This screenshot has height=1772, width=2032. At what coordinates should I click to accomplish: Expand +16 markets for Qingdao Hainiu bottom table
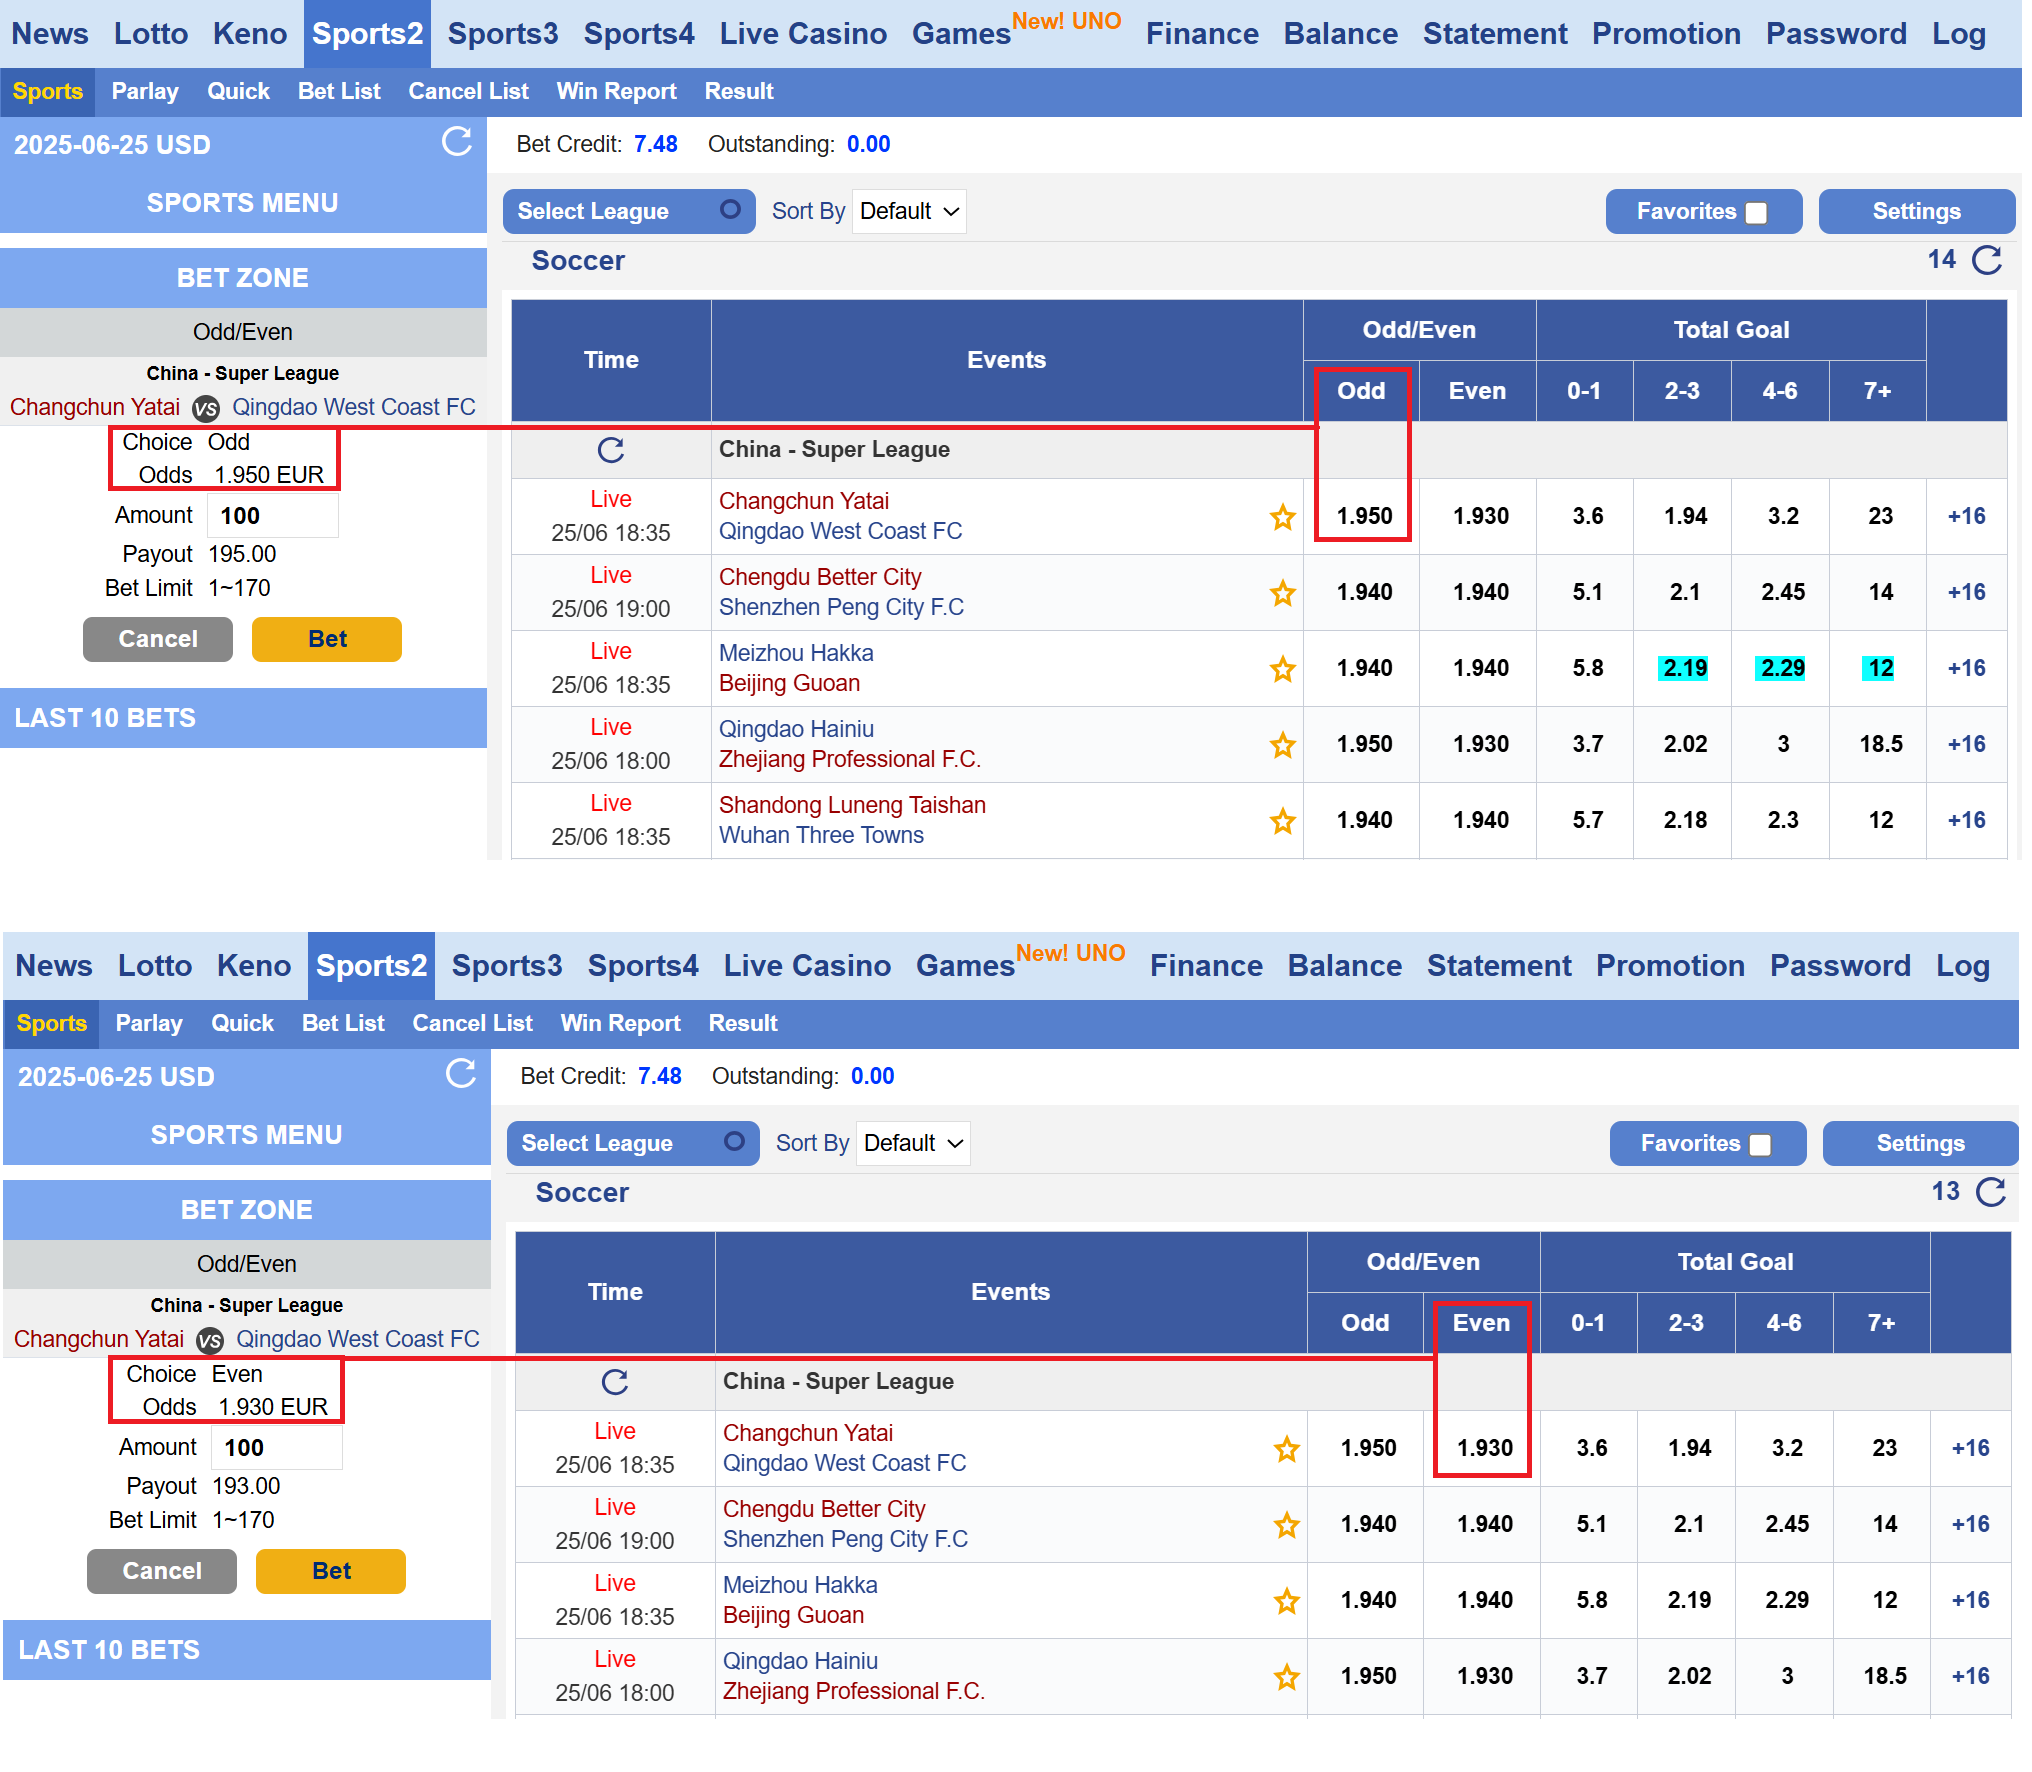1970,1676
